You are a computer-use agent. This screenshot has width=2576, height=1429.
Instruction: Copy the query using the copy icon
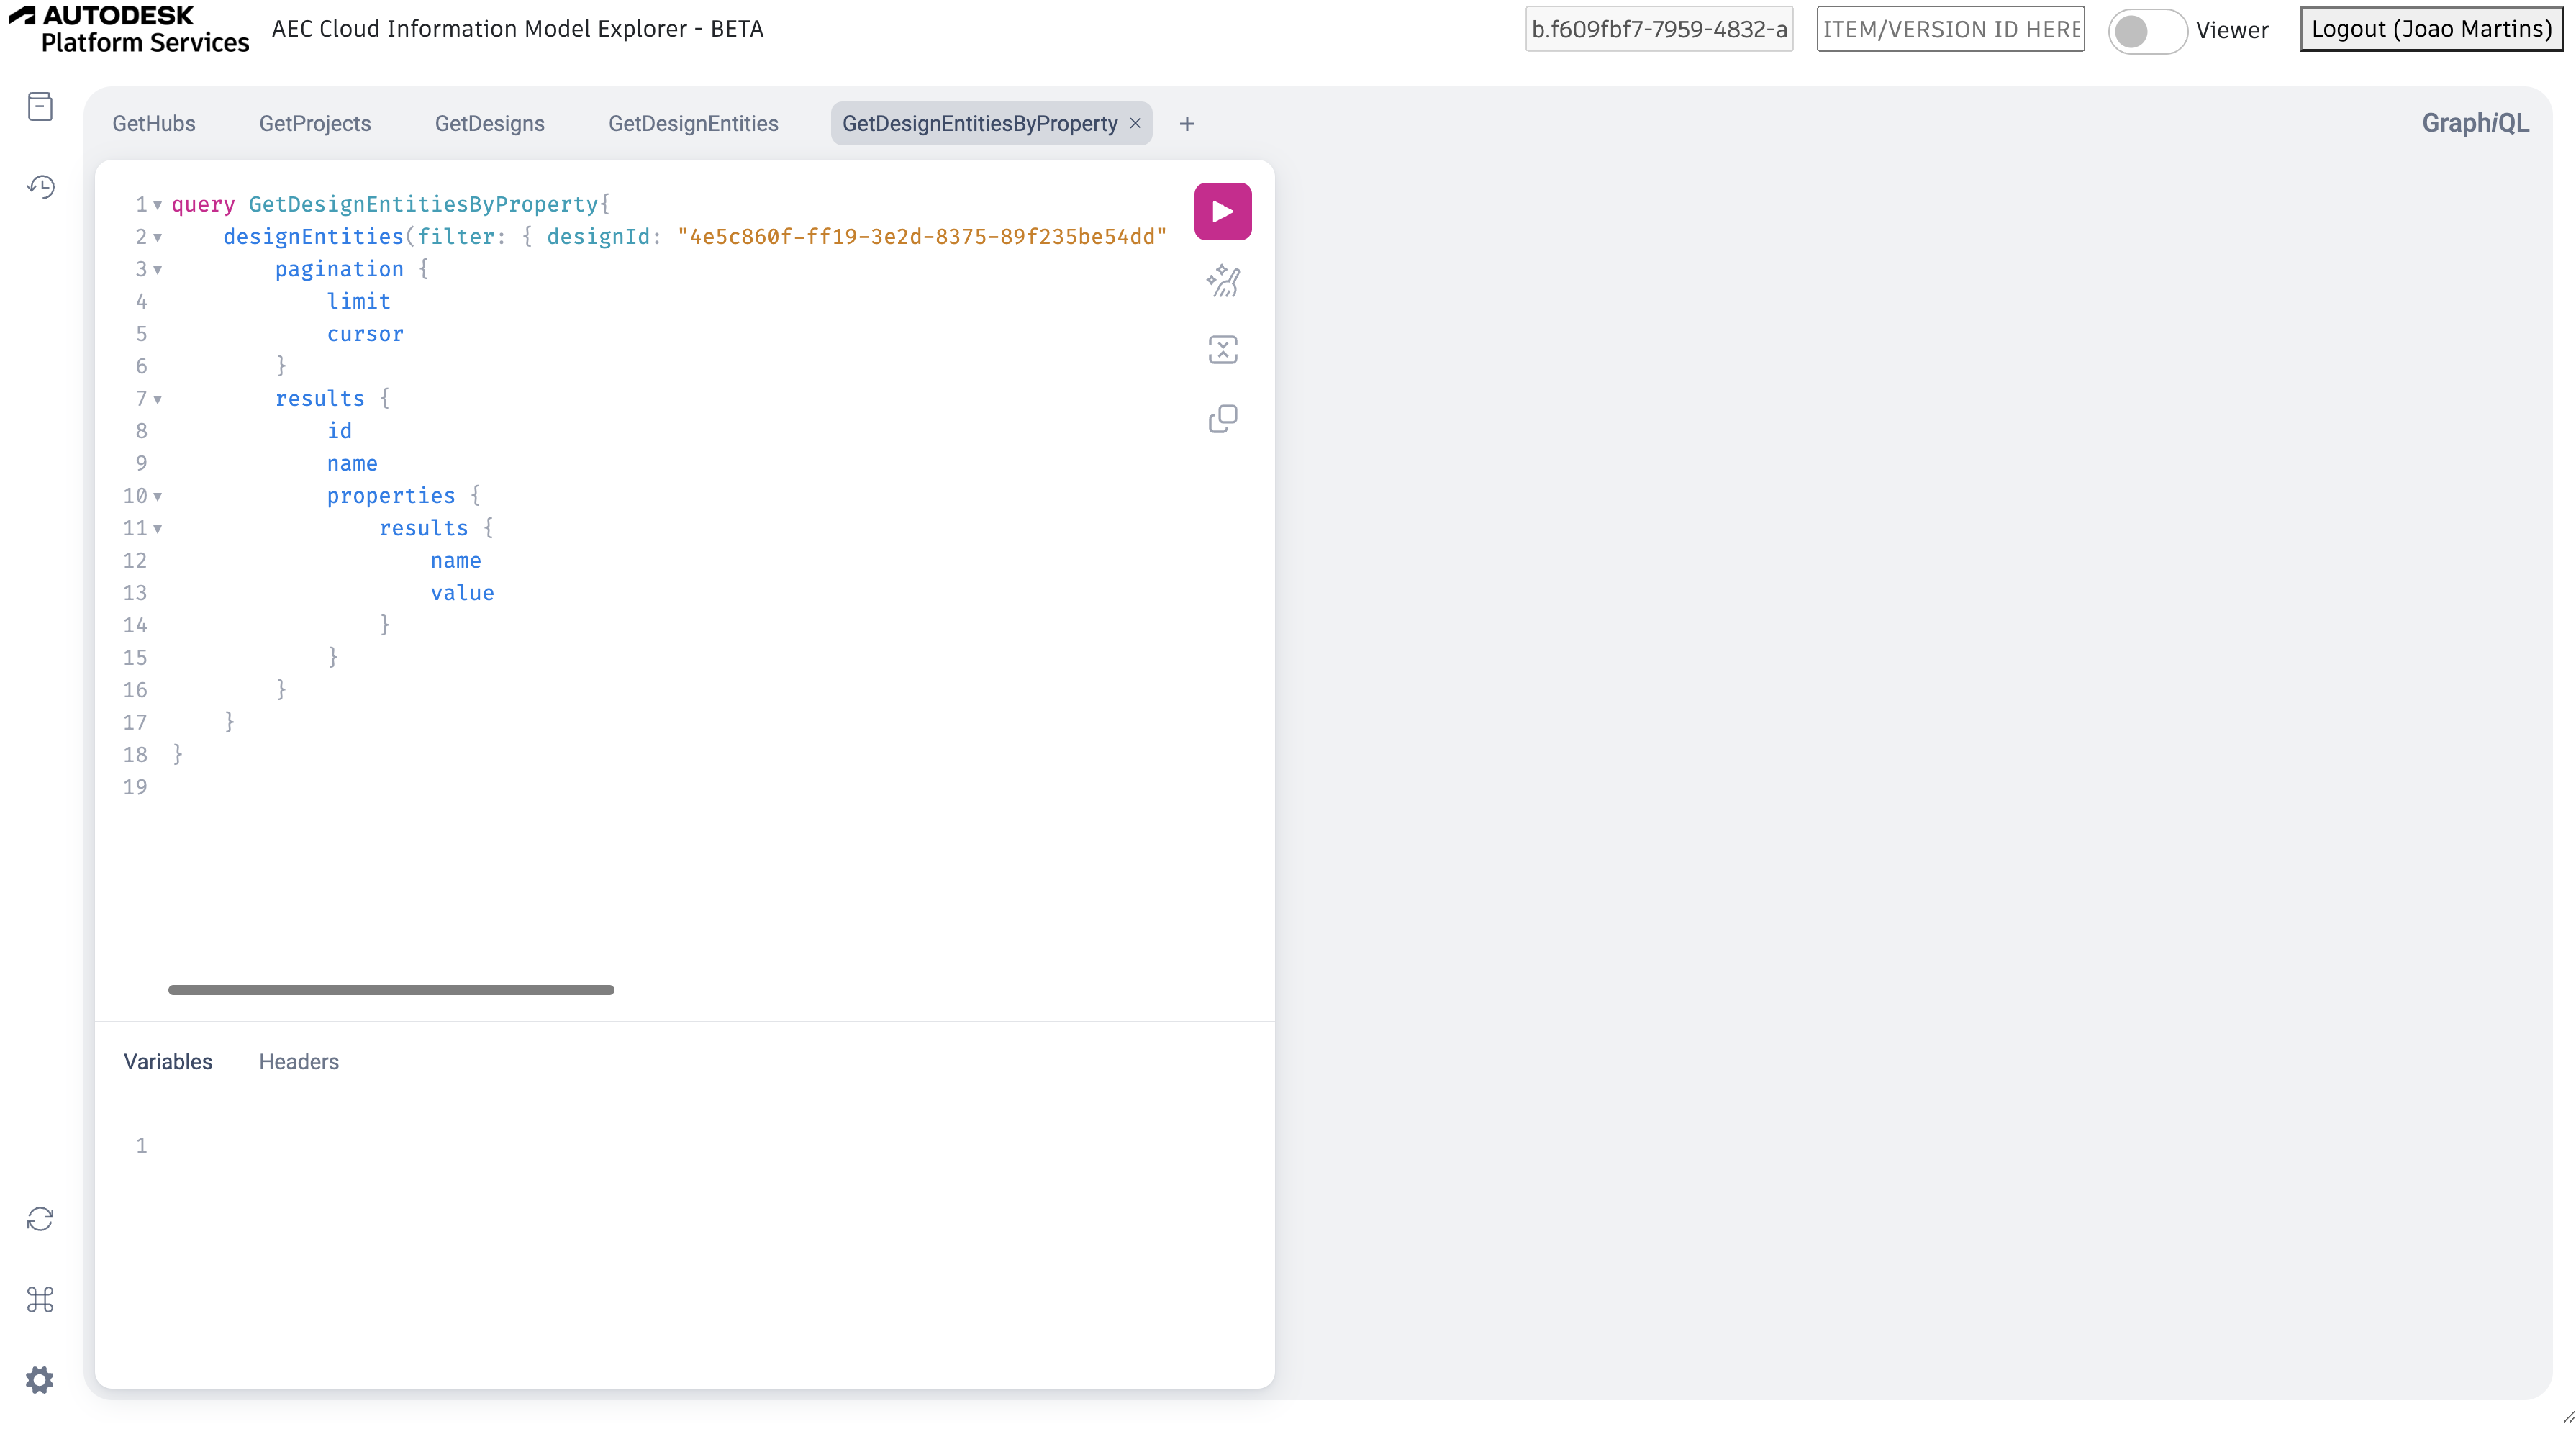[1222, 418]
